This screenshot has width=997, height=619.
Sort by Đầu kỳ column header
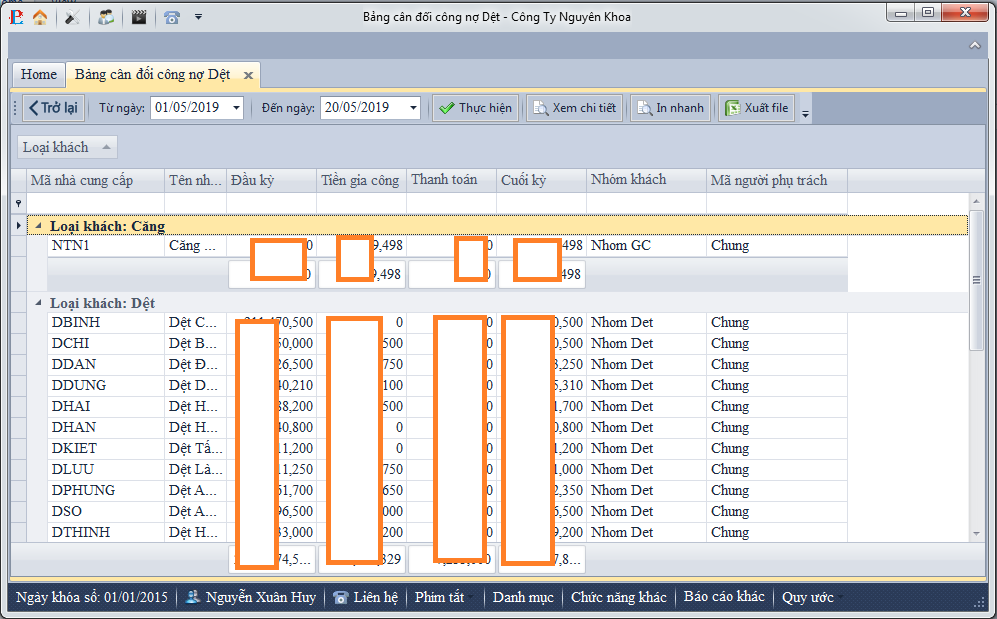click(x=272, y=180)
